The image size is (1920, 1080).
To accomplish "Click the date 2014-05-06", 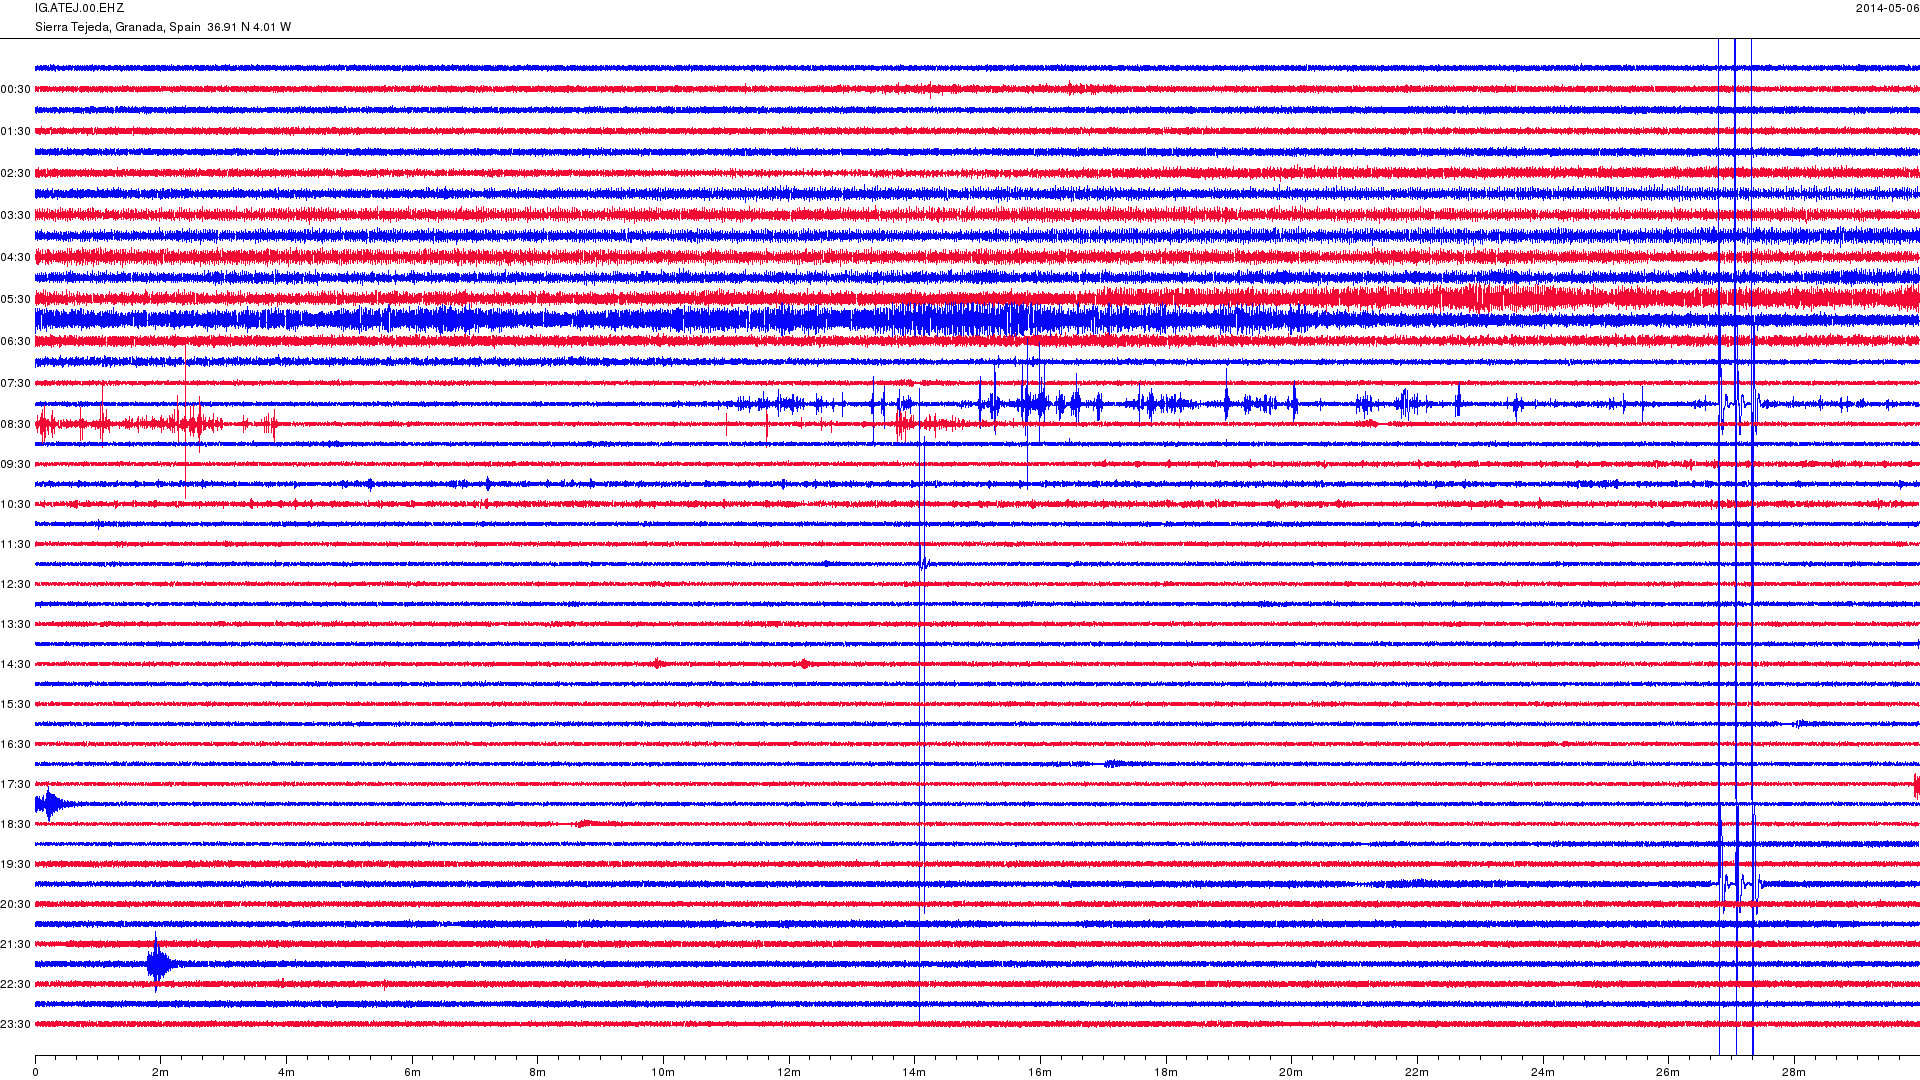I will [1887, 8].
